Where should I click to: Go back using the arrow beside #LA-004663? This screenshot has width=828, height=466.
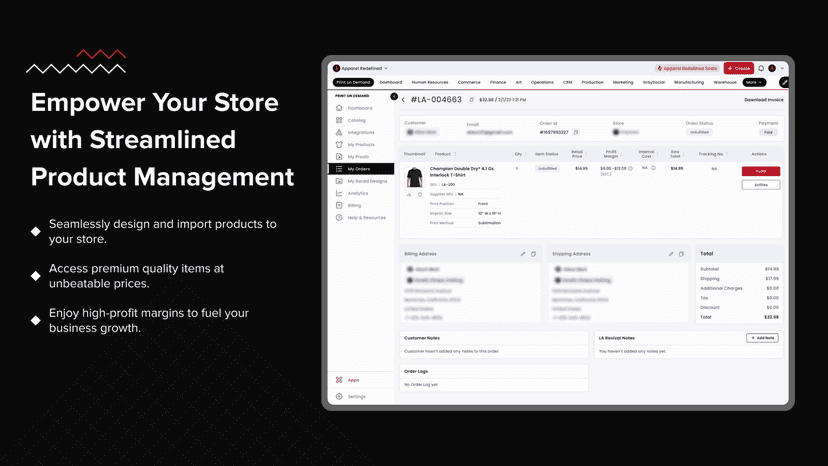point(403,99)
